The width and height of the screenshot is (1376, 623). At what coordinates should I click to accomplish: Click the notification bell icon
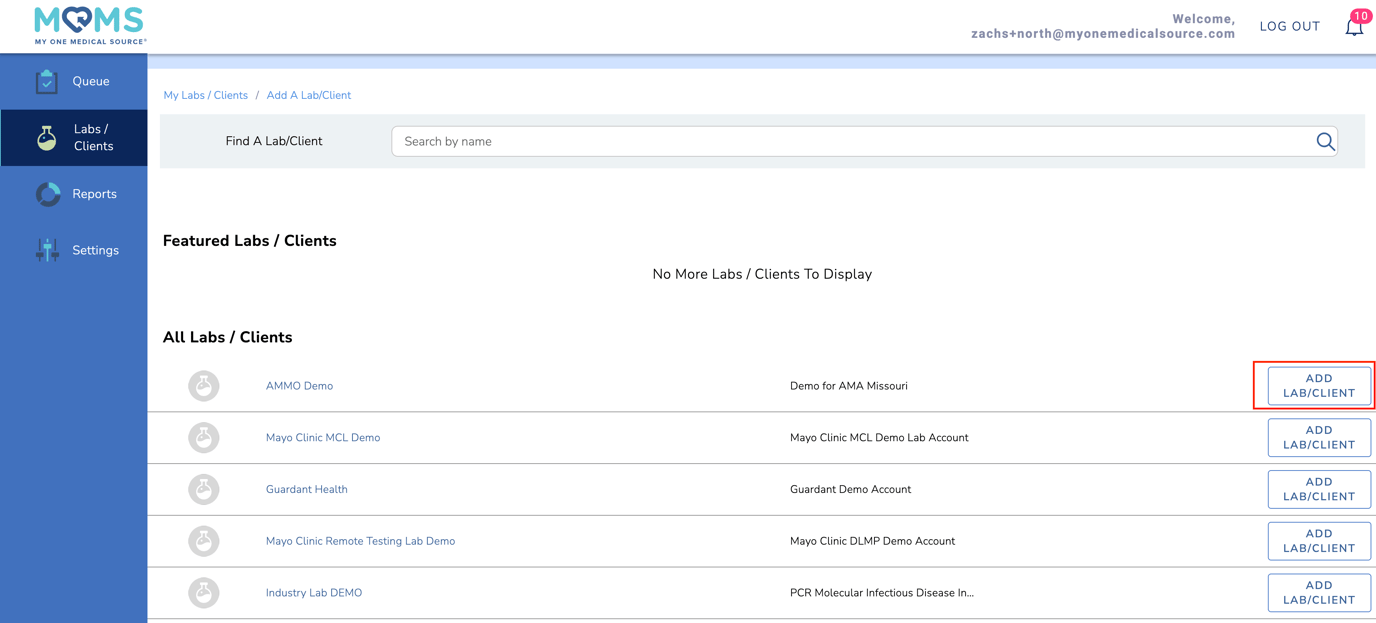coord(1354,27)
